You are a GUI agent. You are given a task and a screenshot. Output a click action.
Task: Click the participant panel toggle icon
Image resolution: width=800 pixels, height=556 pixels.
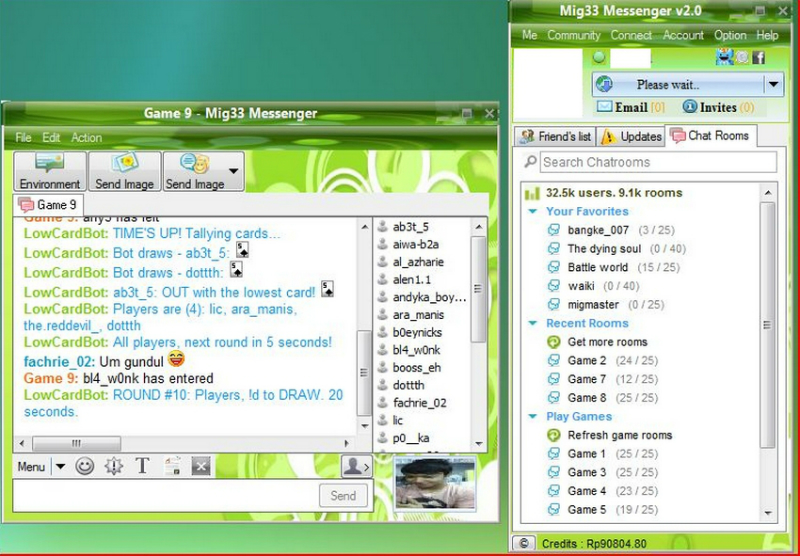point(355,466)
